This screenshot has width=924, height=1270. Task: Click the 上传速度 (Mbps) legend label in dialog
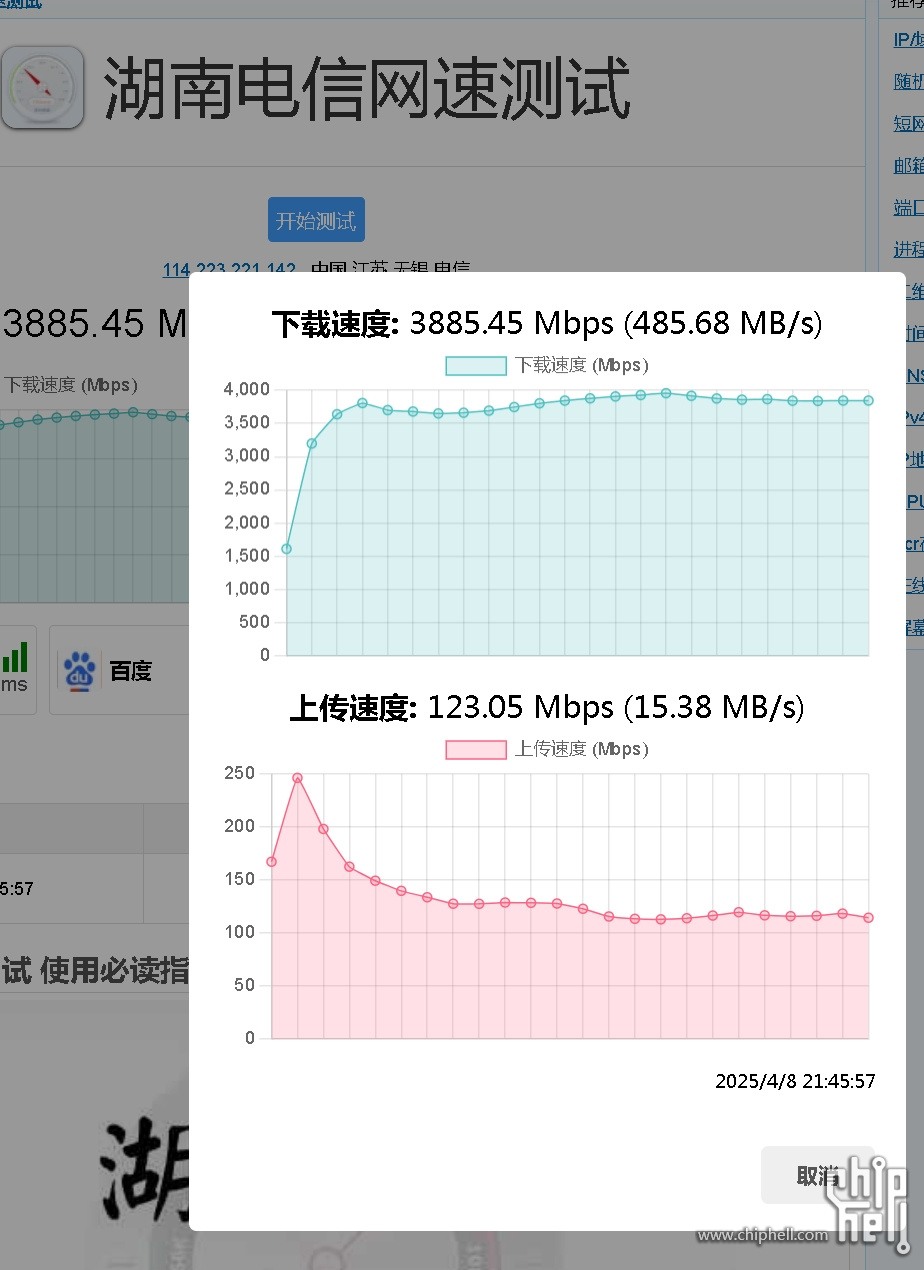click(x=581, y=749)
